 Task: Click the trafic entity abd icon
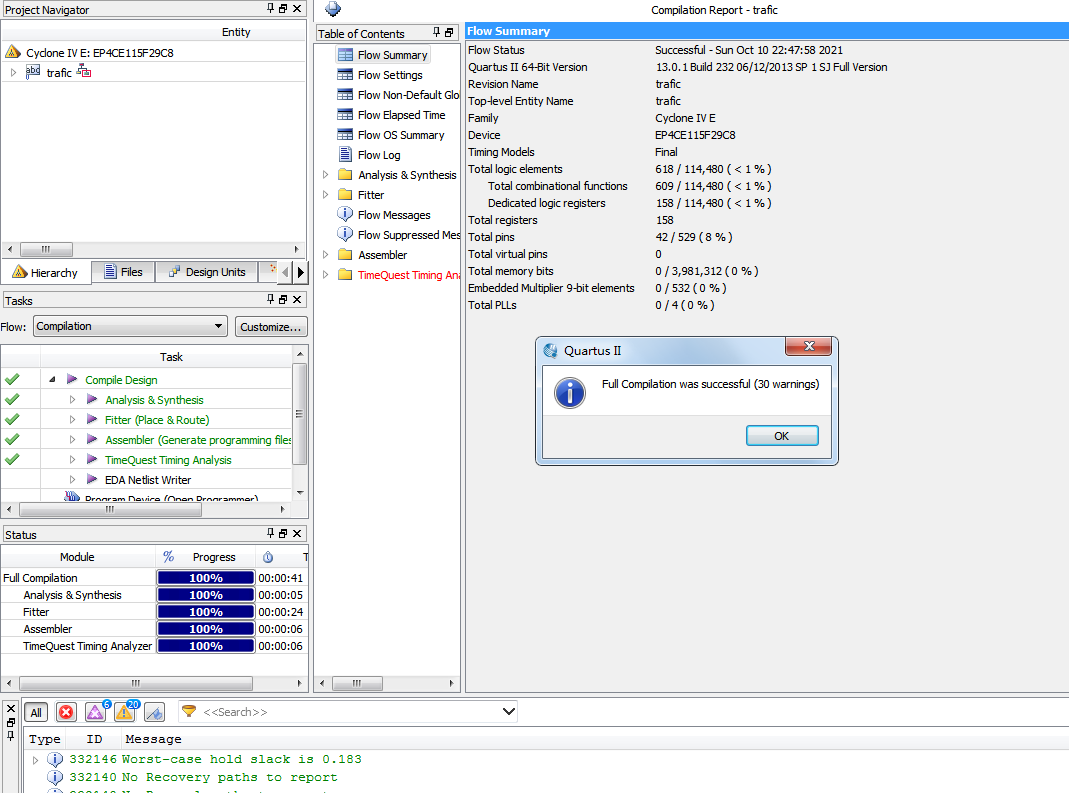33,72
